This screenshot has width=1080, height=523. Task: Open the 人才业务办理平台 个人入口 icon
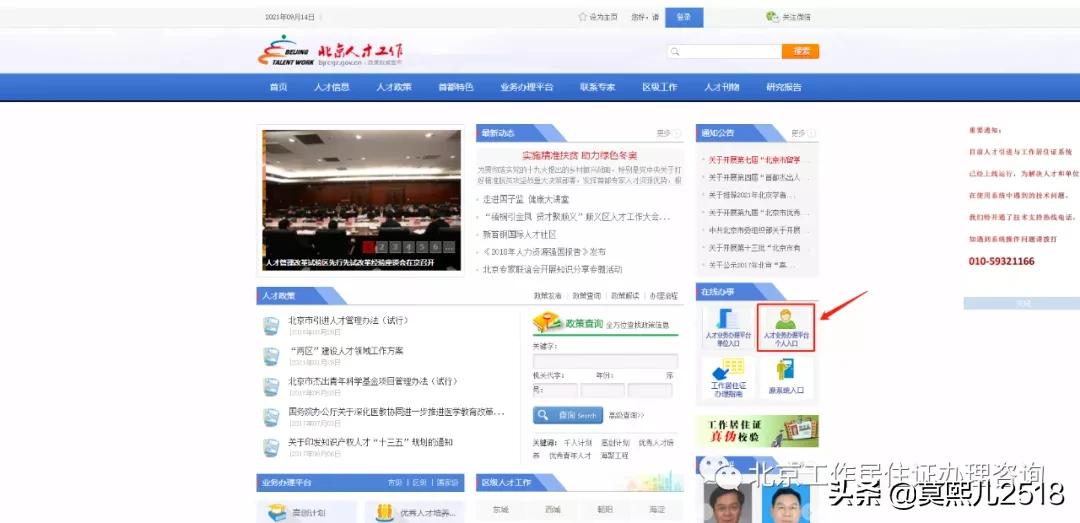click(x=786, y=327)
